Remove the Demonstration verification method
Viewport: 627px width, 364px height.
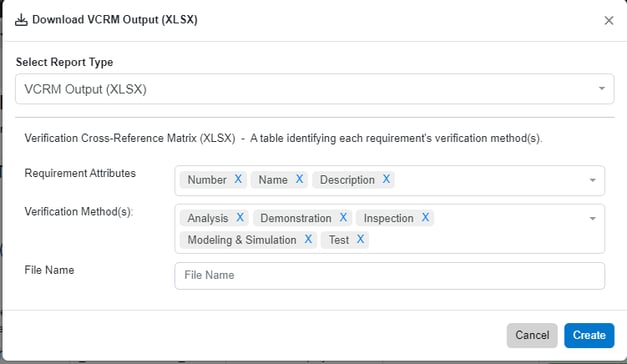[x=343, y=217]
